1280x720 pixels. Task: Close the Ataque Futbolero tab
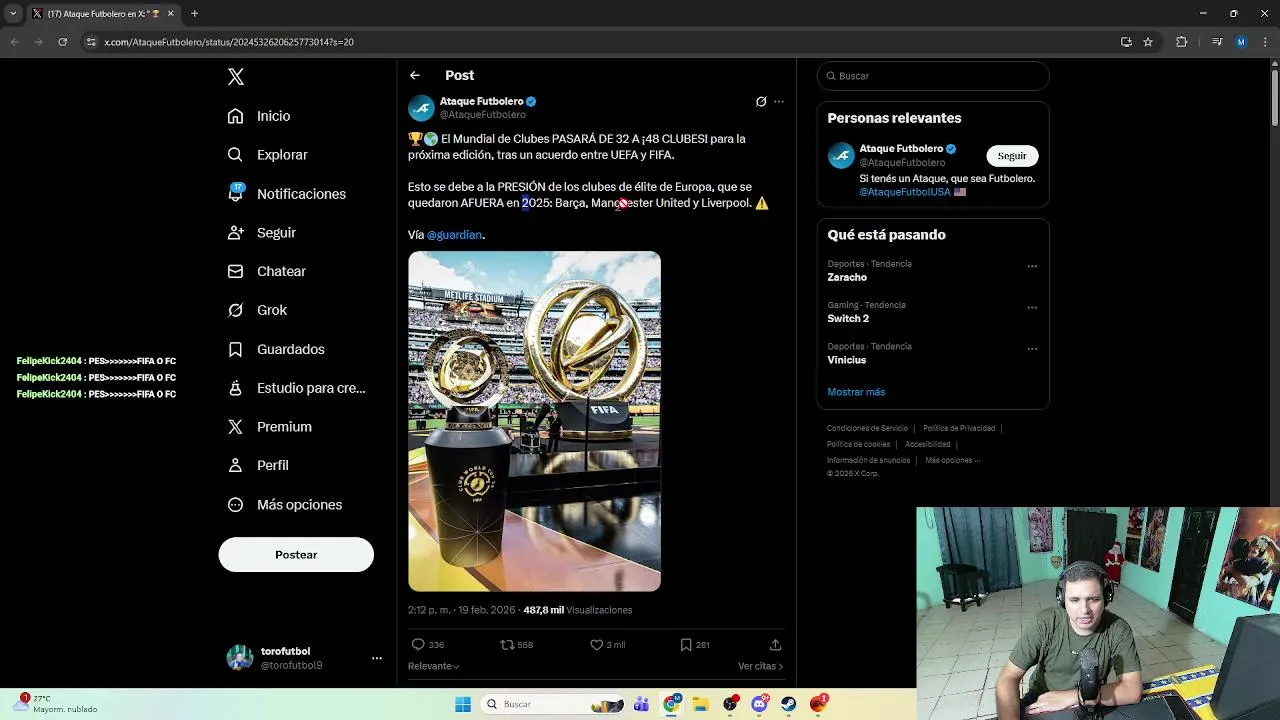point(171,14)
